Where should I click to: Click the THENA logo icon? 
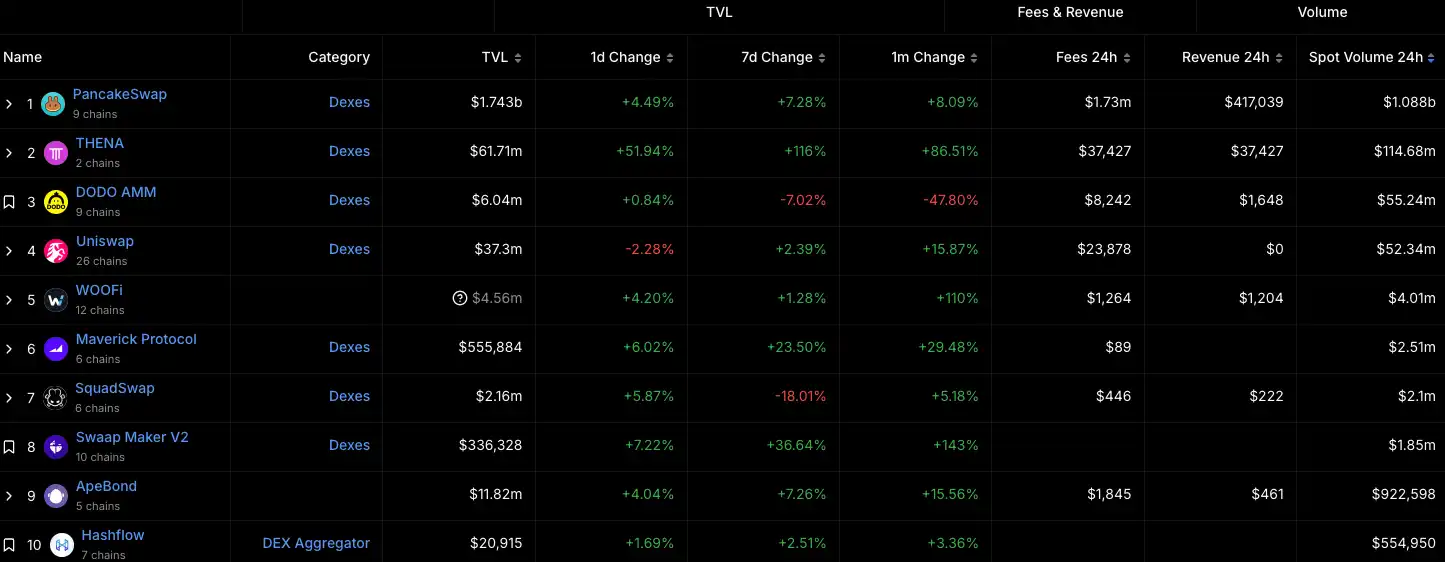coord(56,152)
